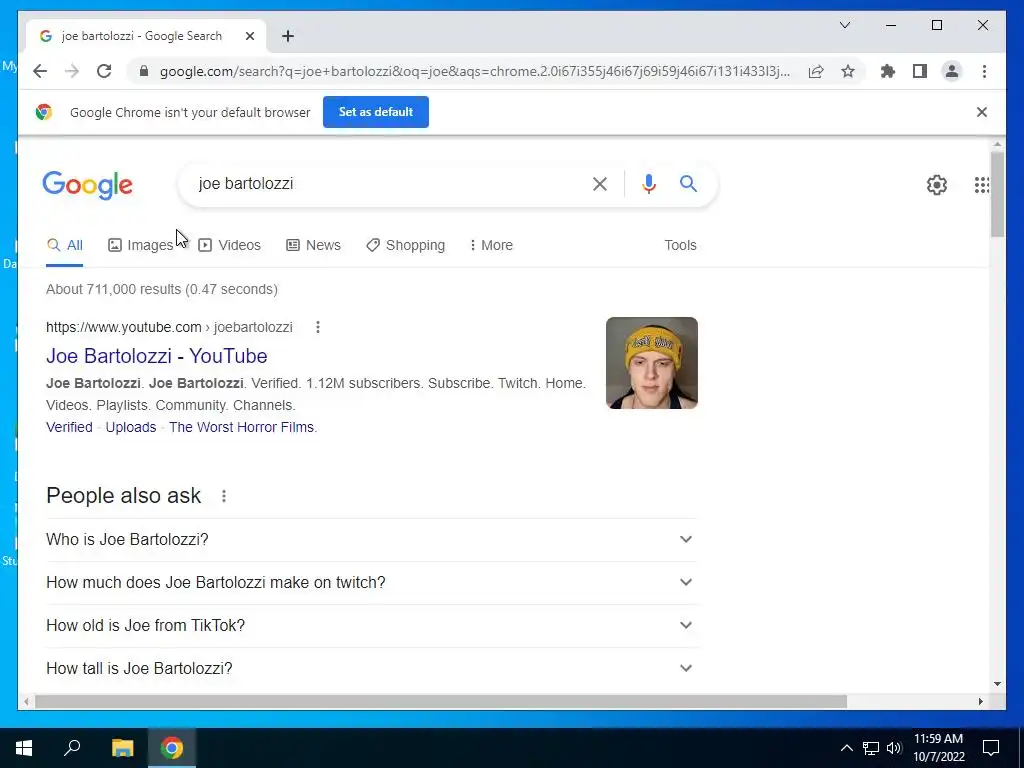Open Joe Bartolozzi - YouTube result

click(157, 356)
